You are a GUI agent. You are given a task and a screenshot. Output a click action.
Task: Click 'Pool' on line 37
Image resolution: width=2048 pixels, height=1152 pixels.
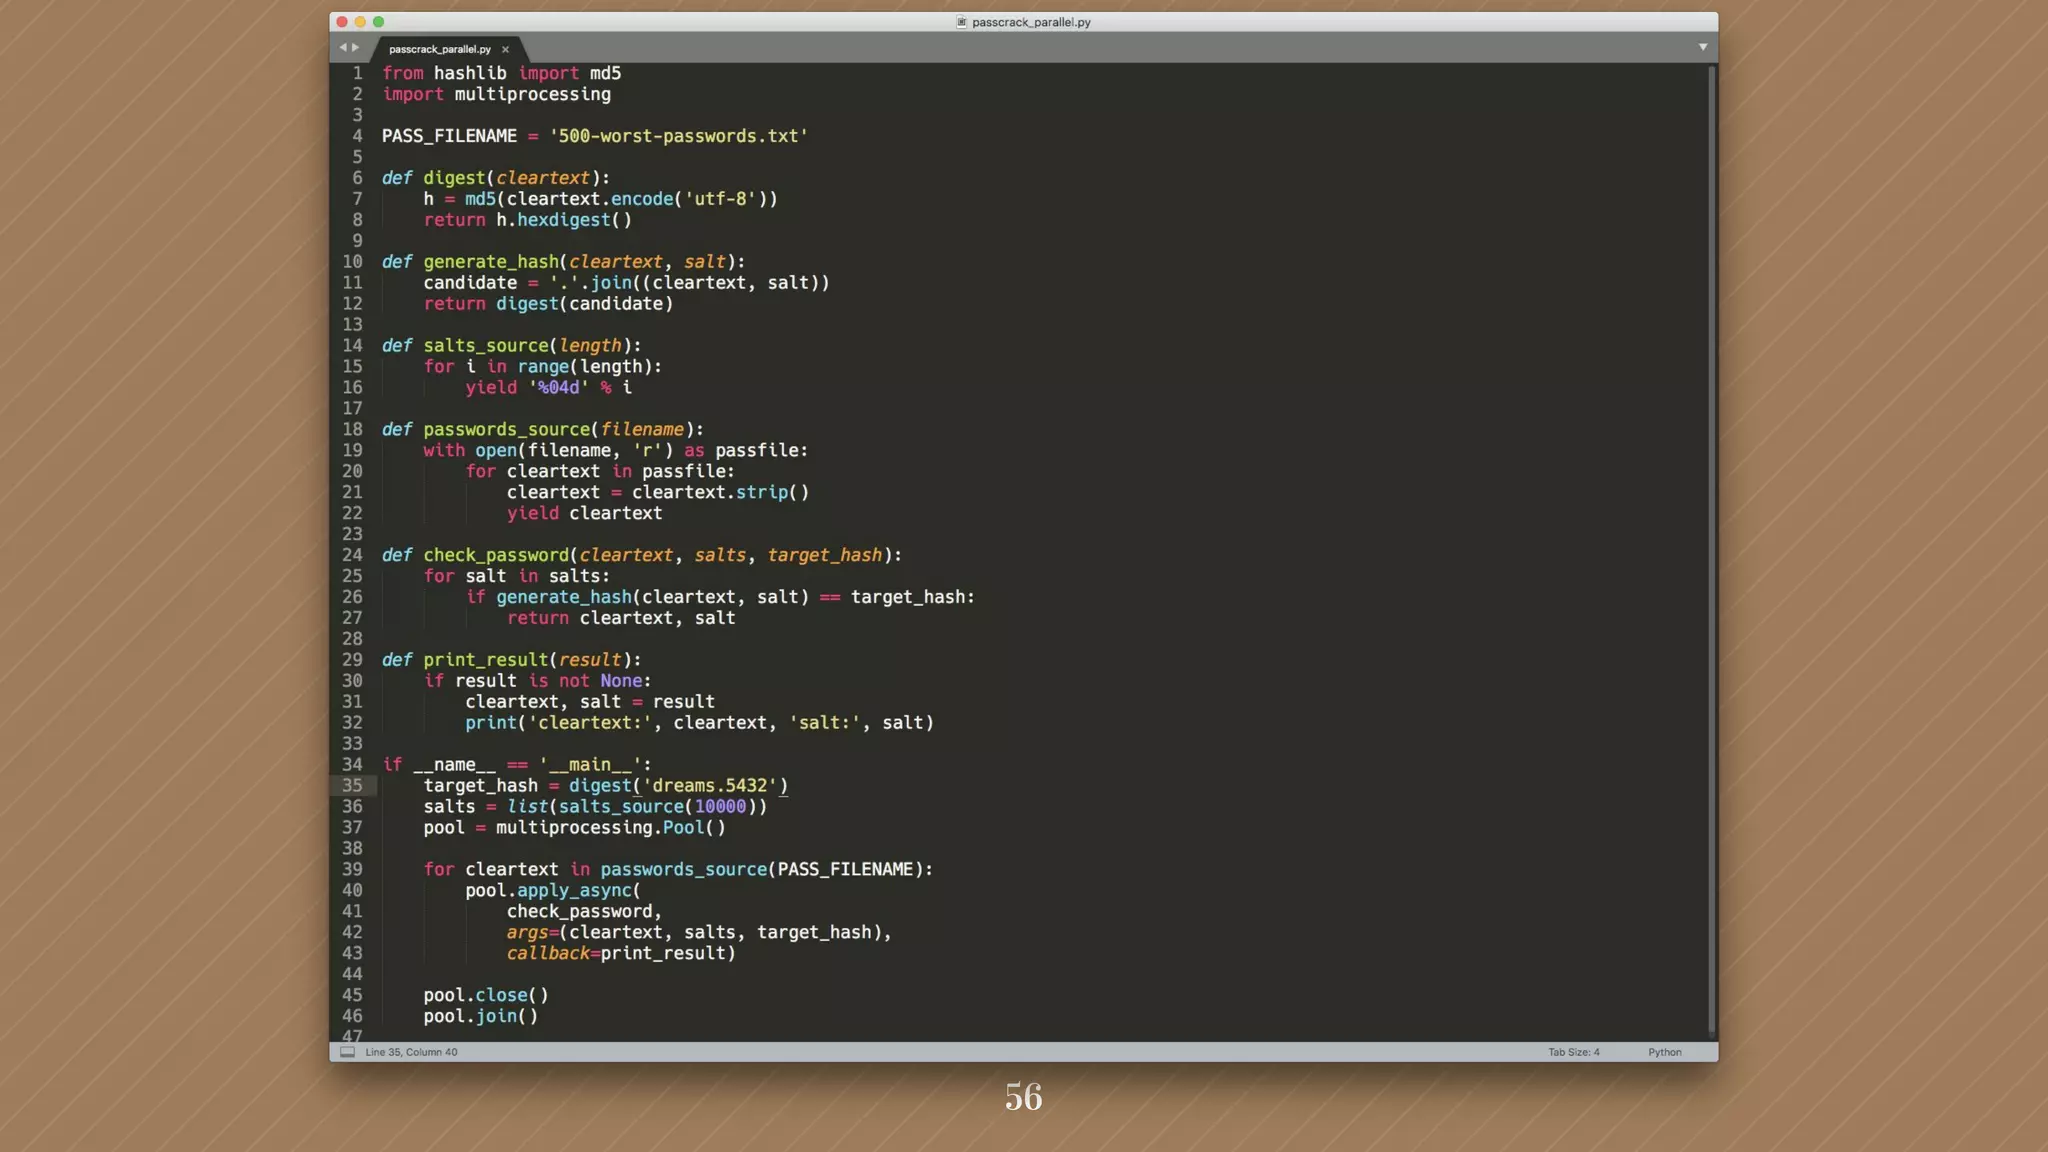(x=683, y=828)
